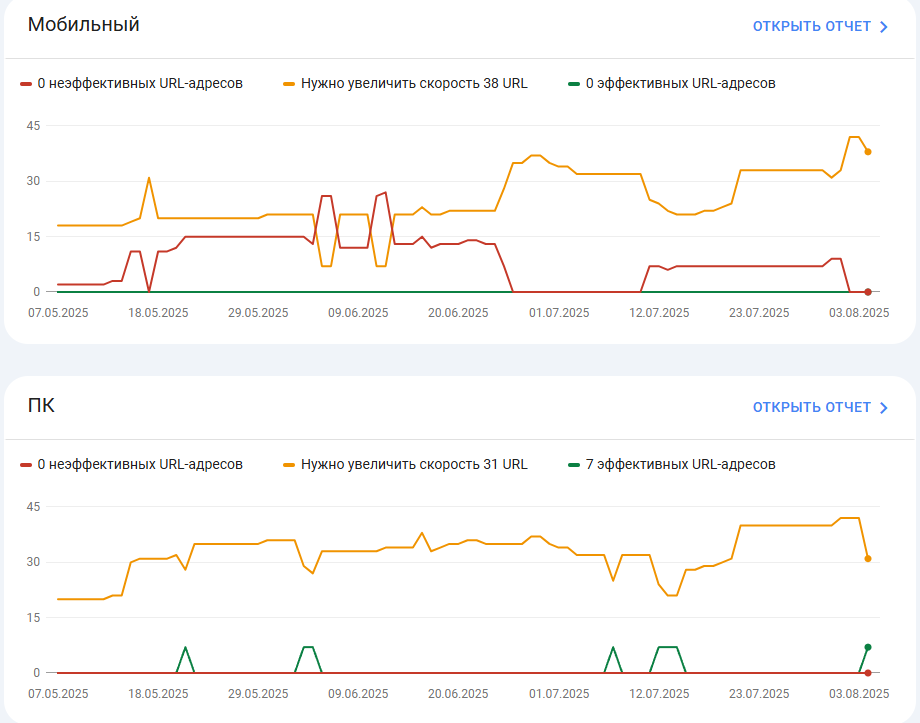The width and height of the screenshot is (920, 723).
Task: Click the Мобильный section heading
Action: tap(83, 25)
